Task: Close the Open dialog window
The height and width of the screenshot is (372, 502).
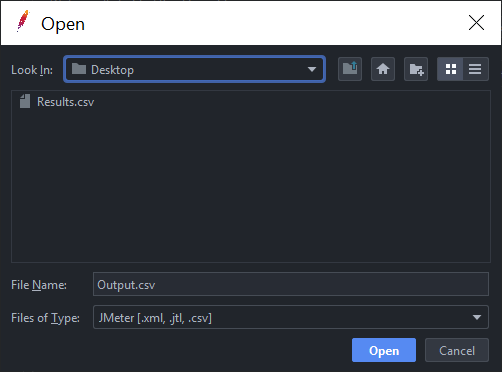Action: 476,23
